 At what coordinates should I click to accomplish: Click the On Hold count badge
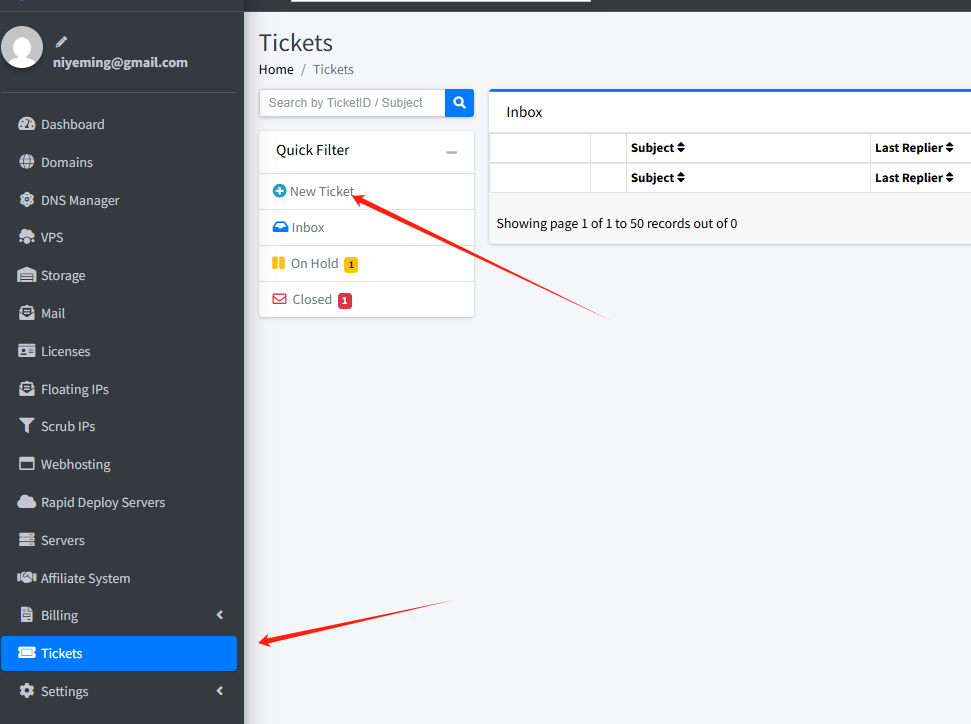(351, 264)
